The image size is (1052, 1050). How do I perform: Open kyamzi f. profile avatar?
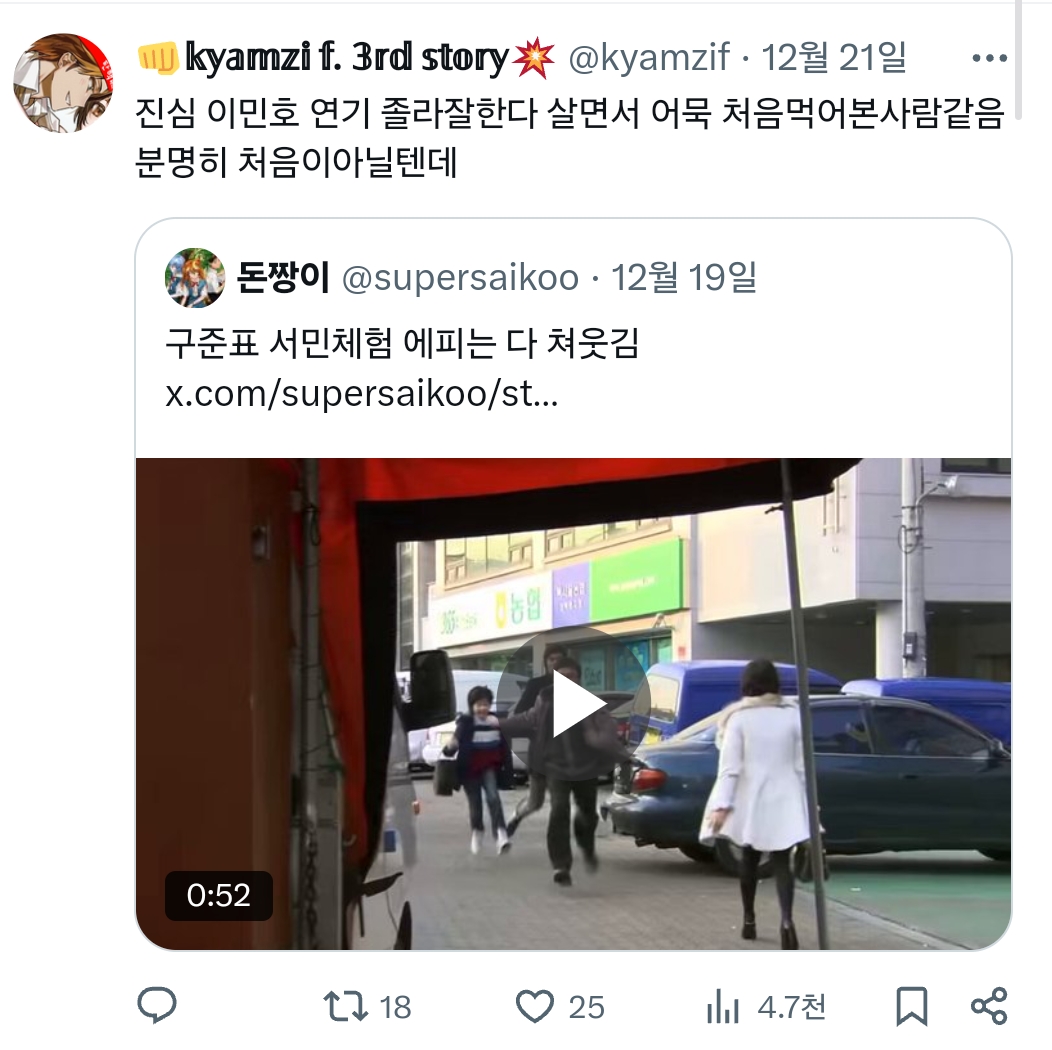pos(63,83)
